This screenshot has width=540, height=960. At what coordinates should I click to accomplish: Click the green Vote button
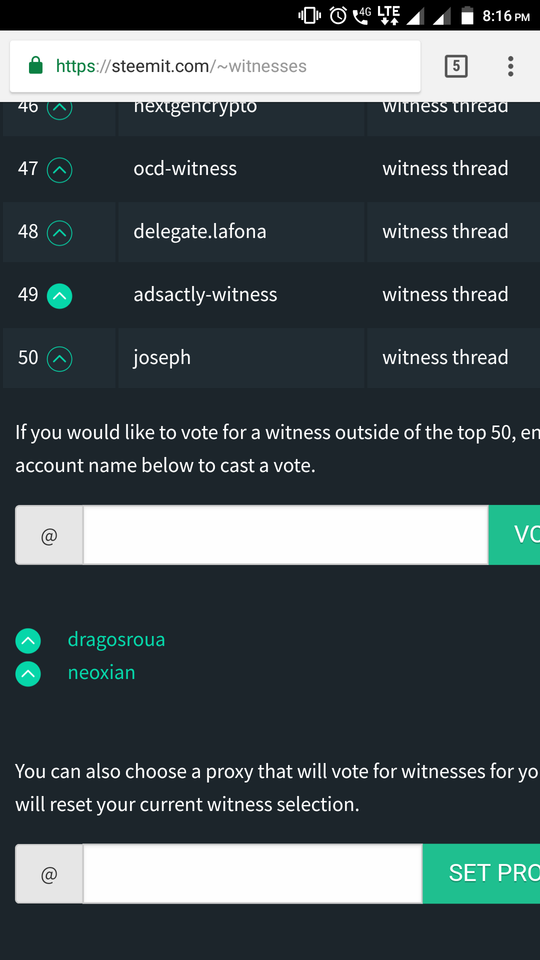click(514, 535)
